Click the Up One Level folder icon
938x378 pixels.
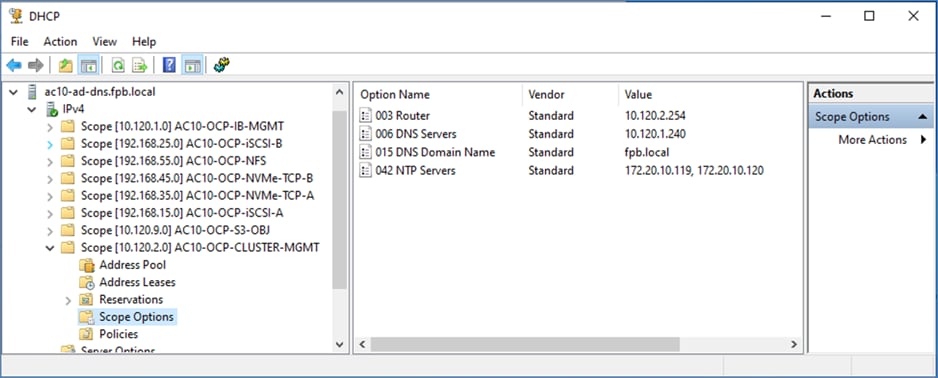(x=66, y=65)
